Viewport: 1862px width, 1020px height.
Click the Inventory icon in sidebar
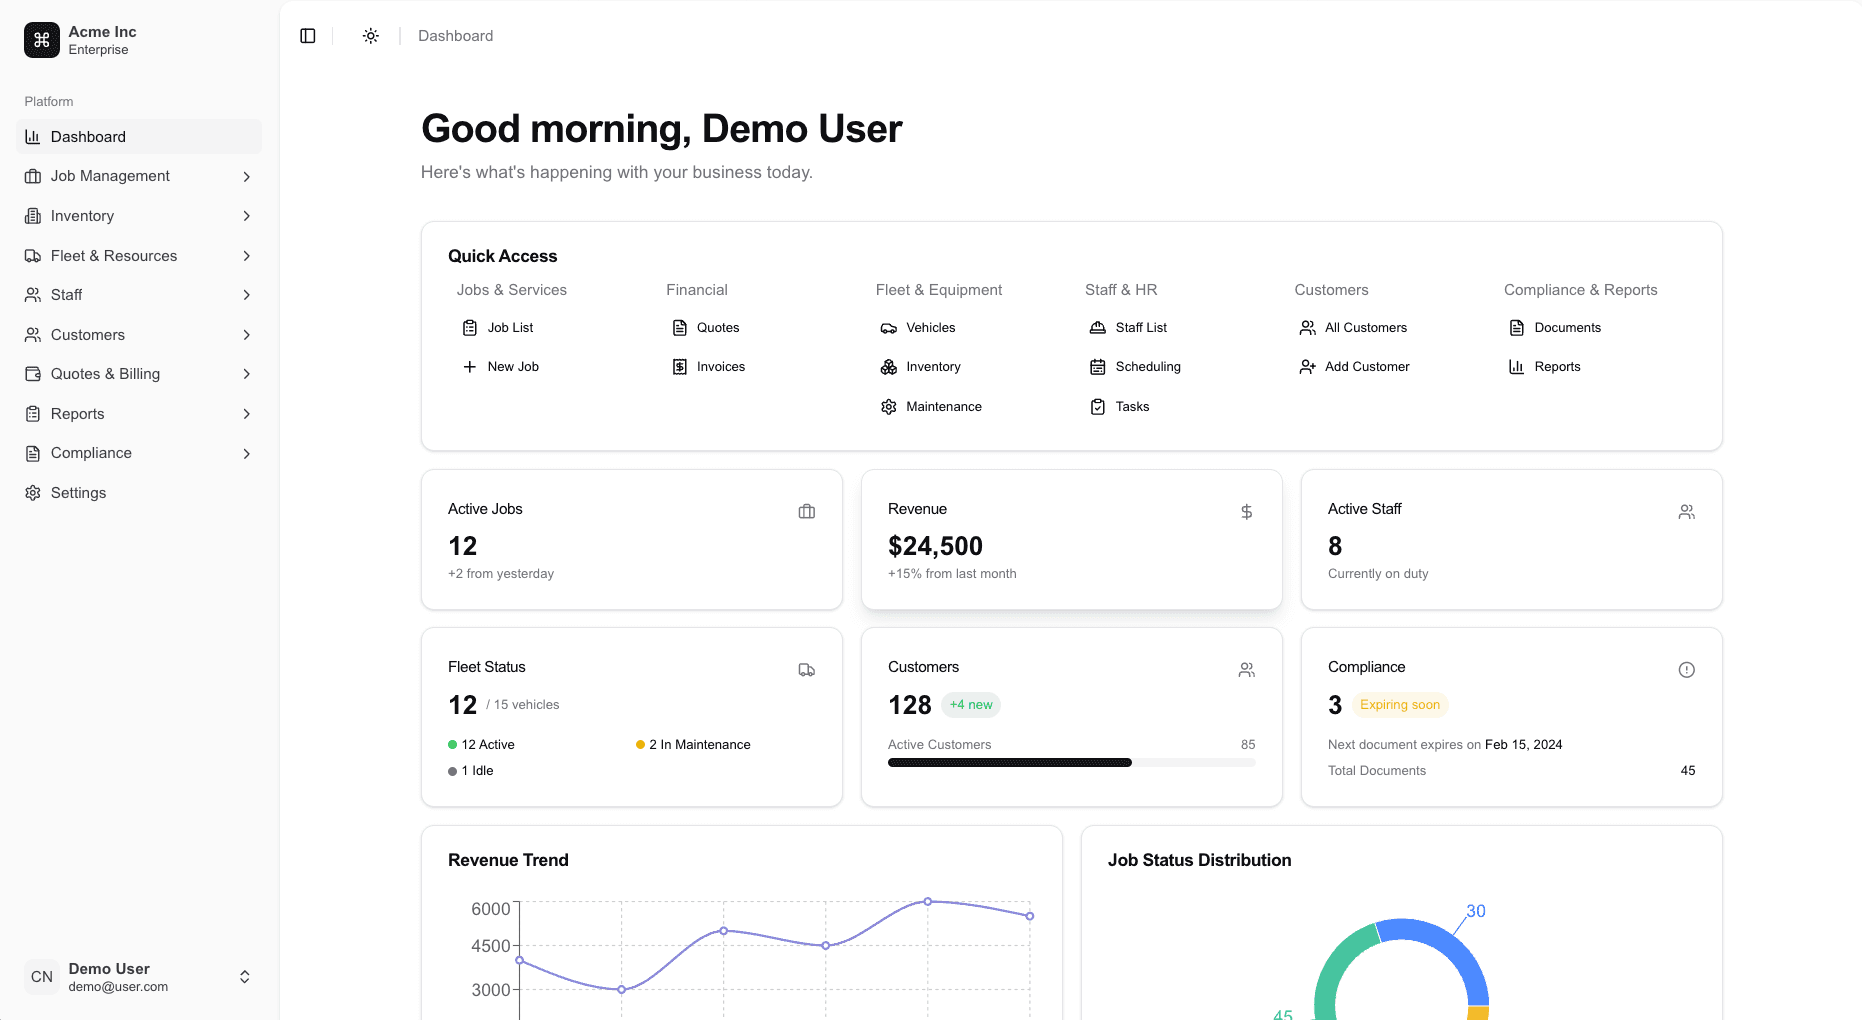coord(33,216)
